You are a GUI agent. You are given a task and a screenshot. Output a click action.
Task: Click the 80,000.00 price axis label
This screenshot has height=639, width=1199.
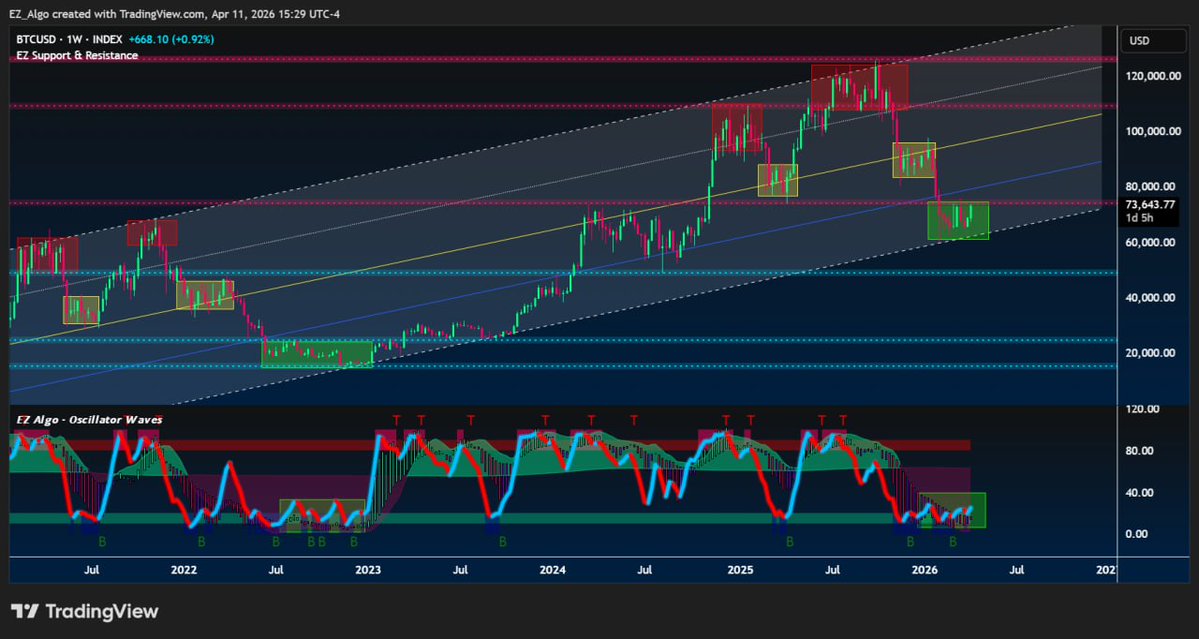(1151, 187)
